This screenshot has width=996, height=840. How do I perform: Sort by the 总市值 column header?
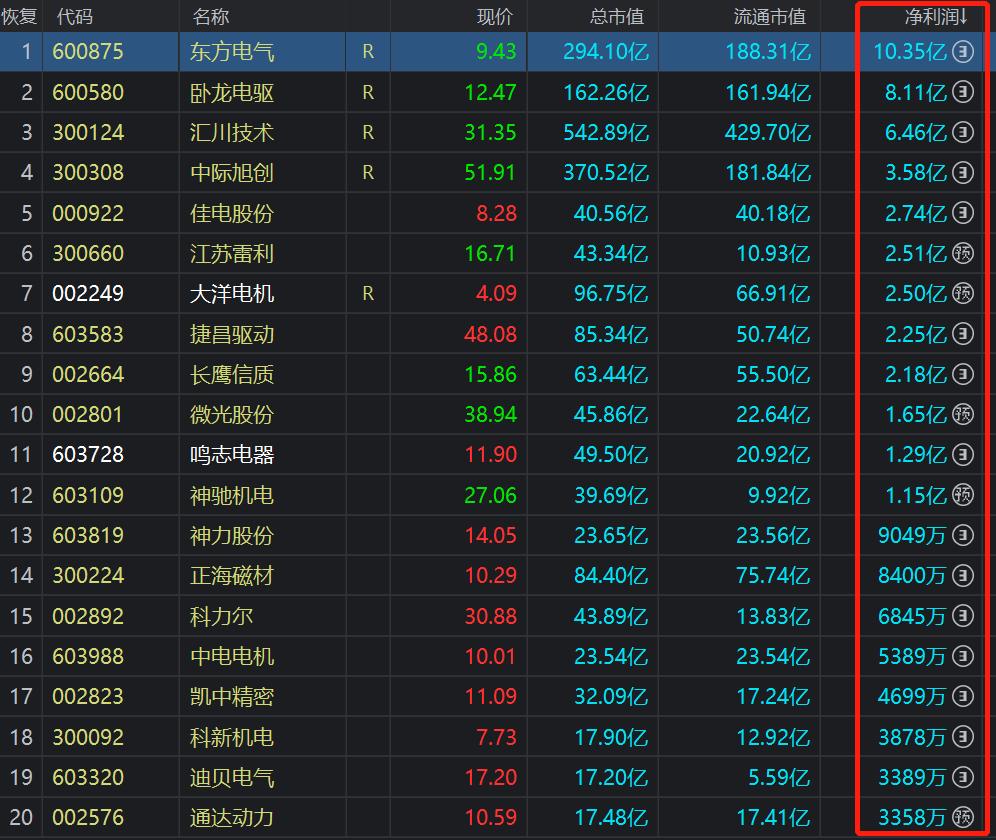(x=616, y=17)
